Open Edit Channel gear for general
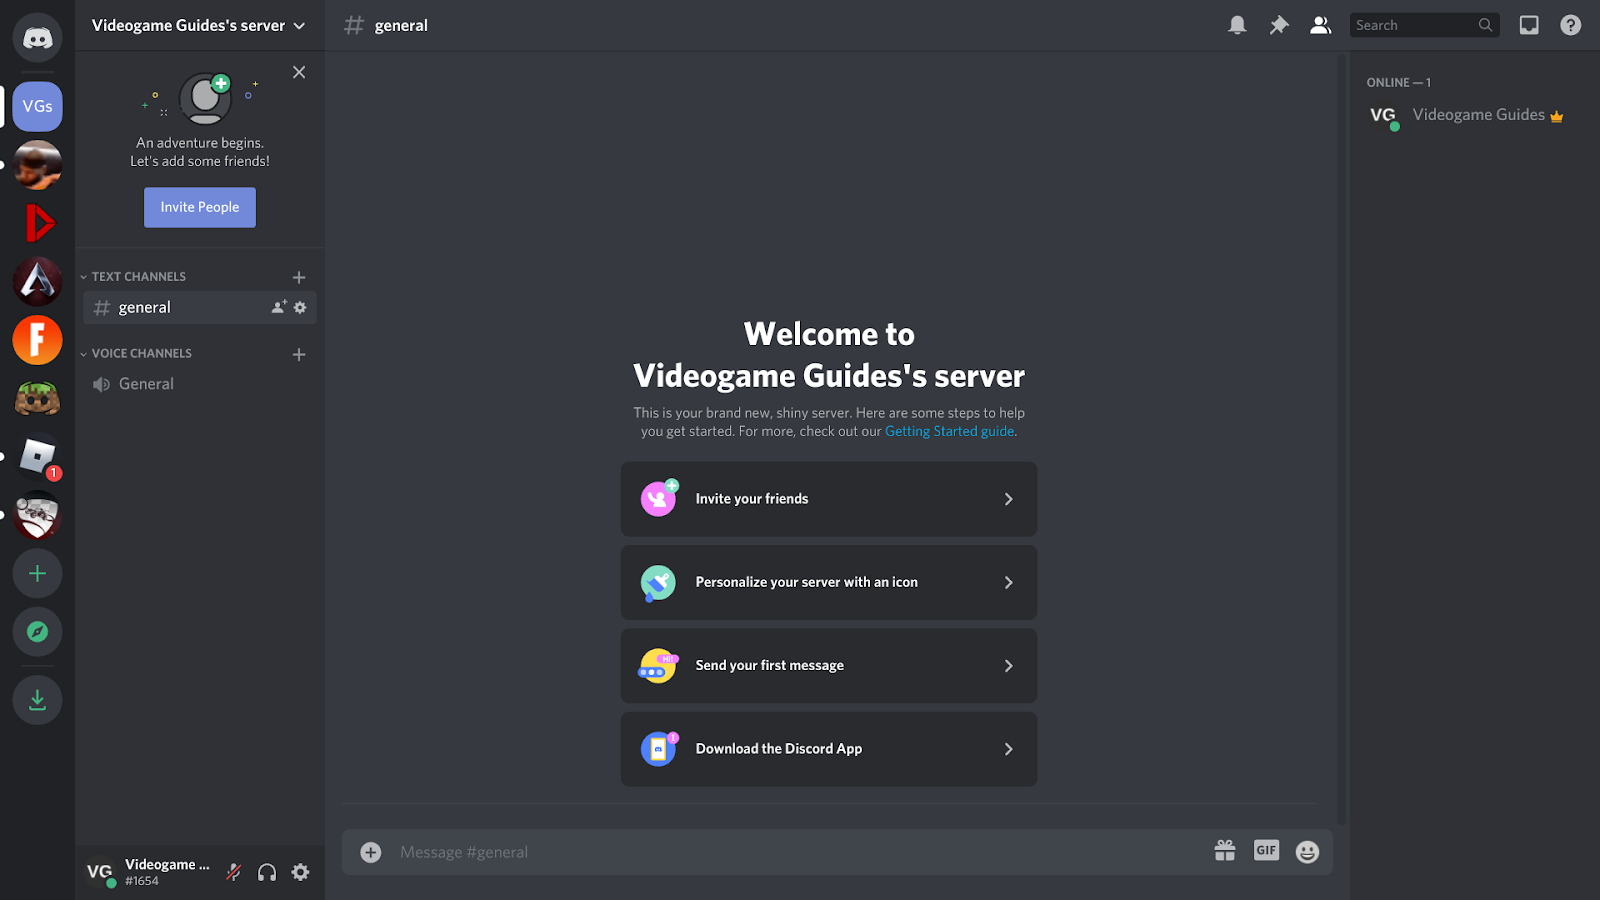Image resolution: width=1600 pixels, height=900 pixels. click(300, 307)
